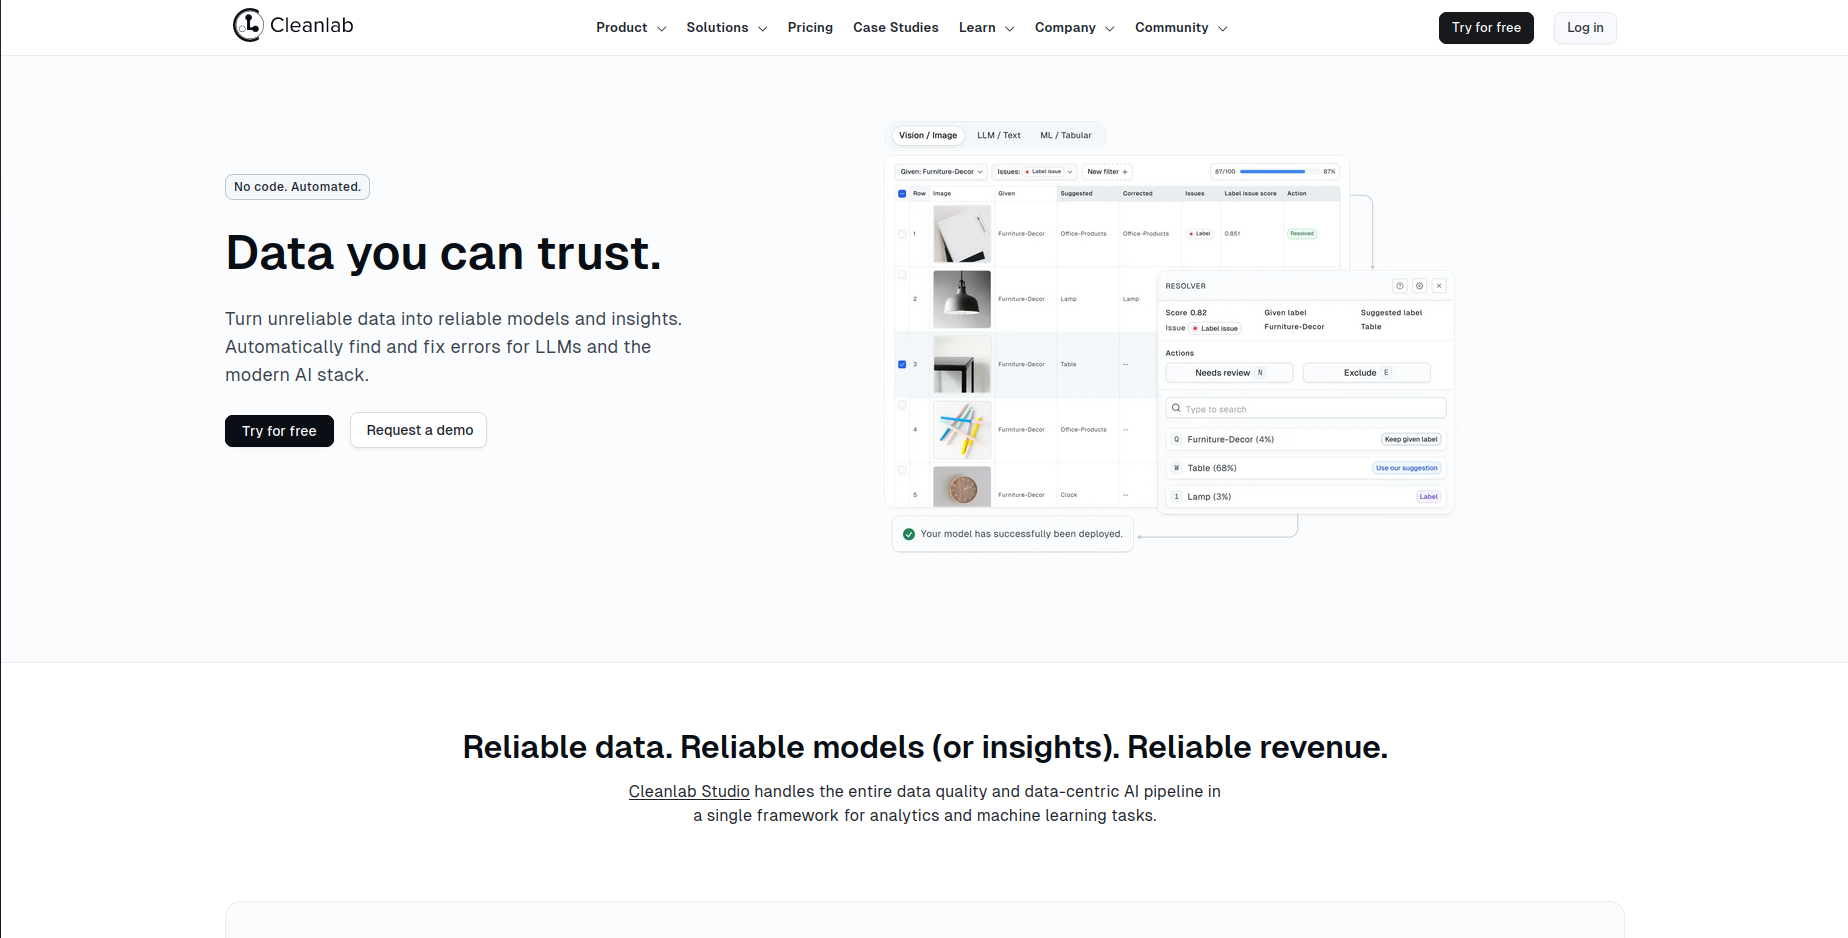Open the colored pens thumbnail in row 4

(962, 430)
